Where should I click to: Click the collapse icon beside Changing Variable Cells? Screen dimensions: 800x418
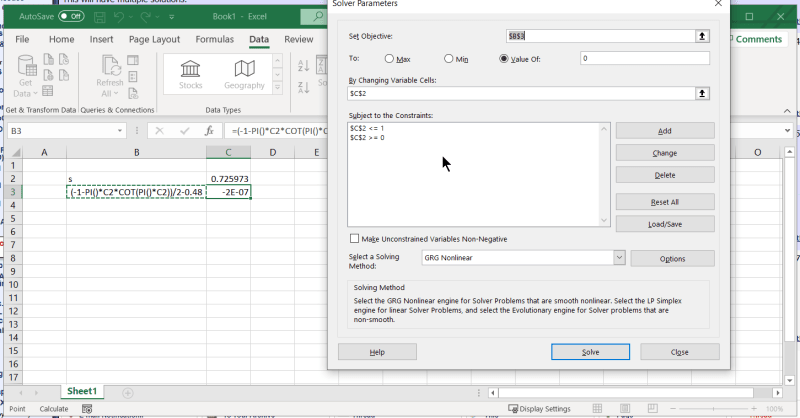[702, 93]
